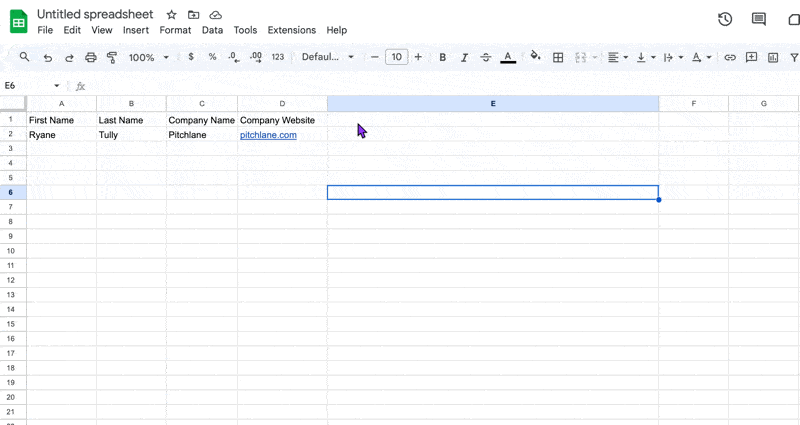Open the 123 number format menu
The width and height of the screenshot is (800, 425).
(x=278, y=57)
